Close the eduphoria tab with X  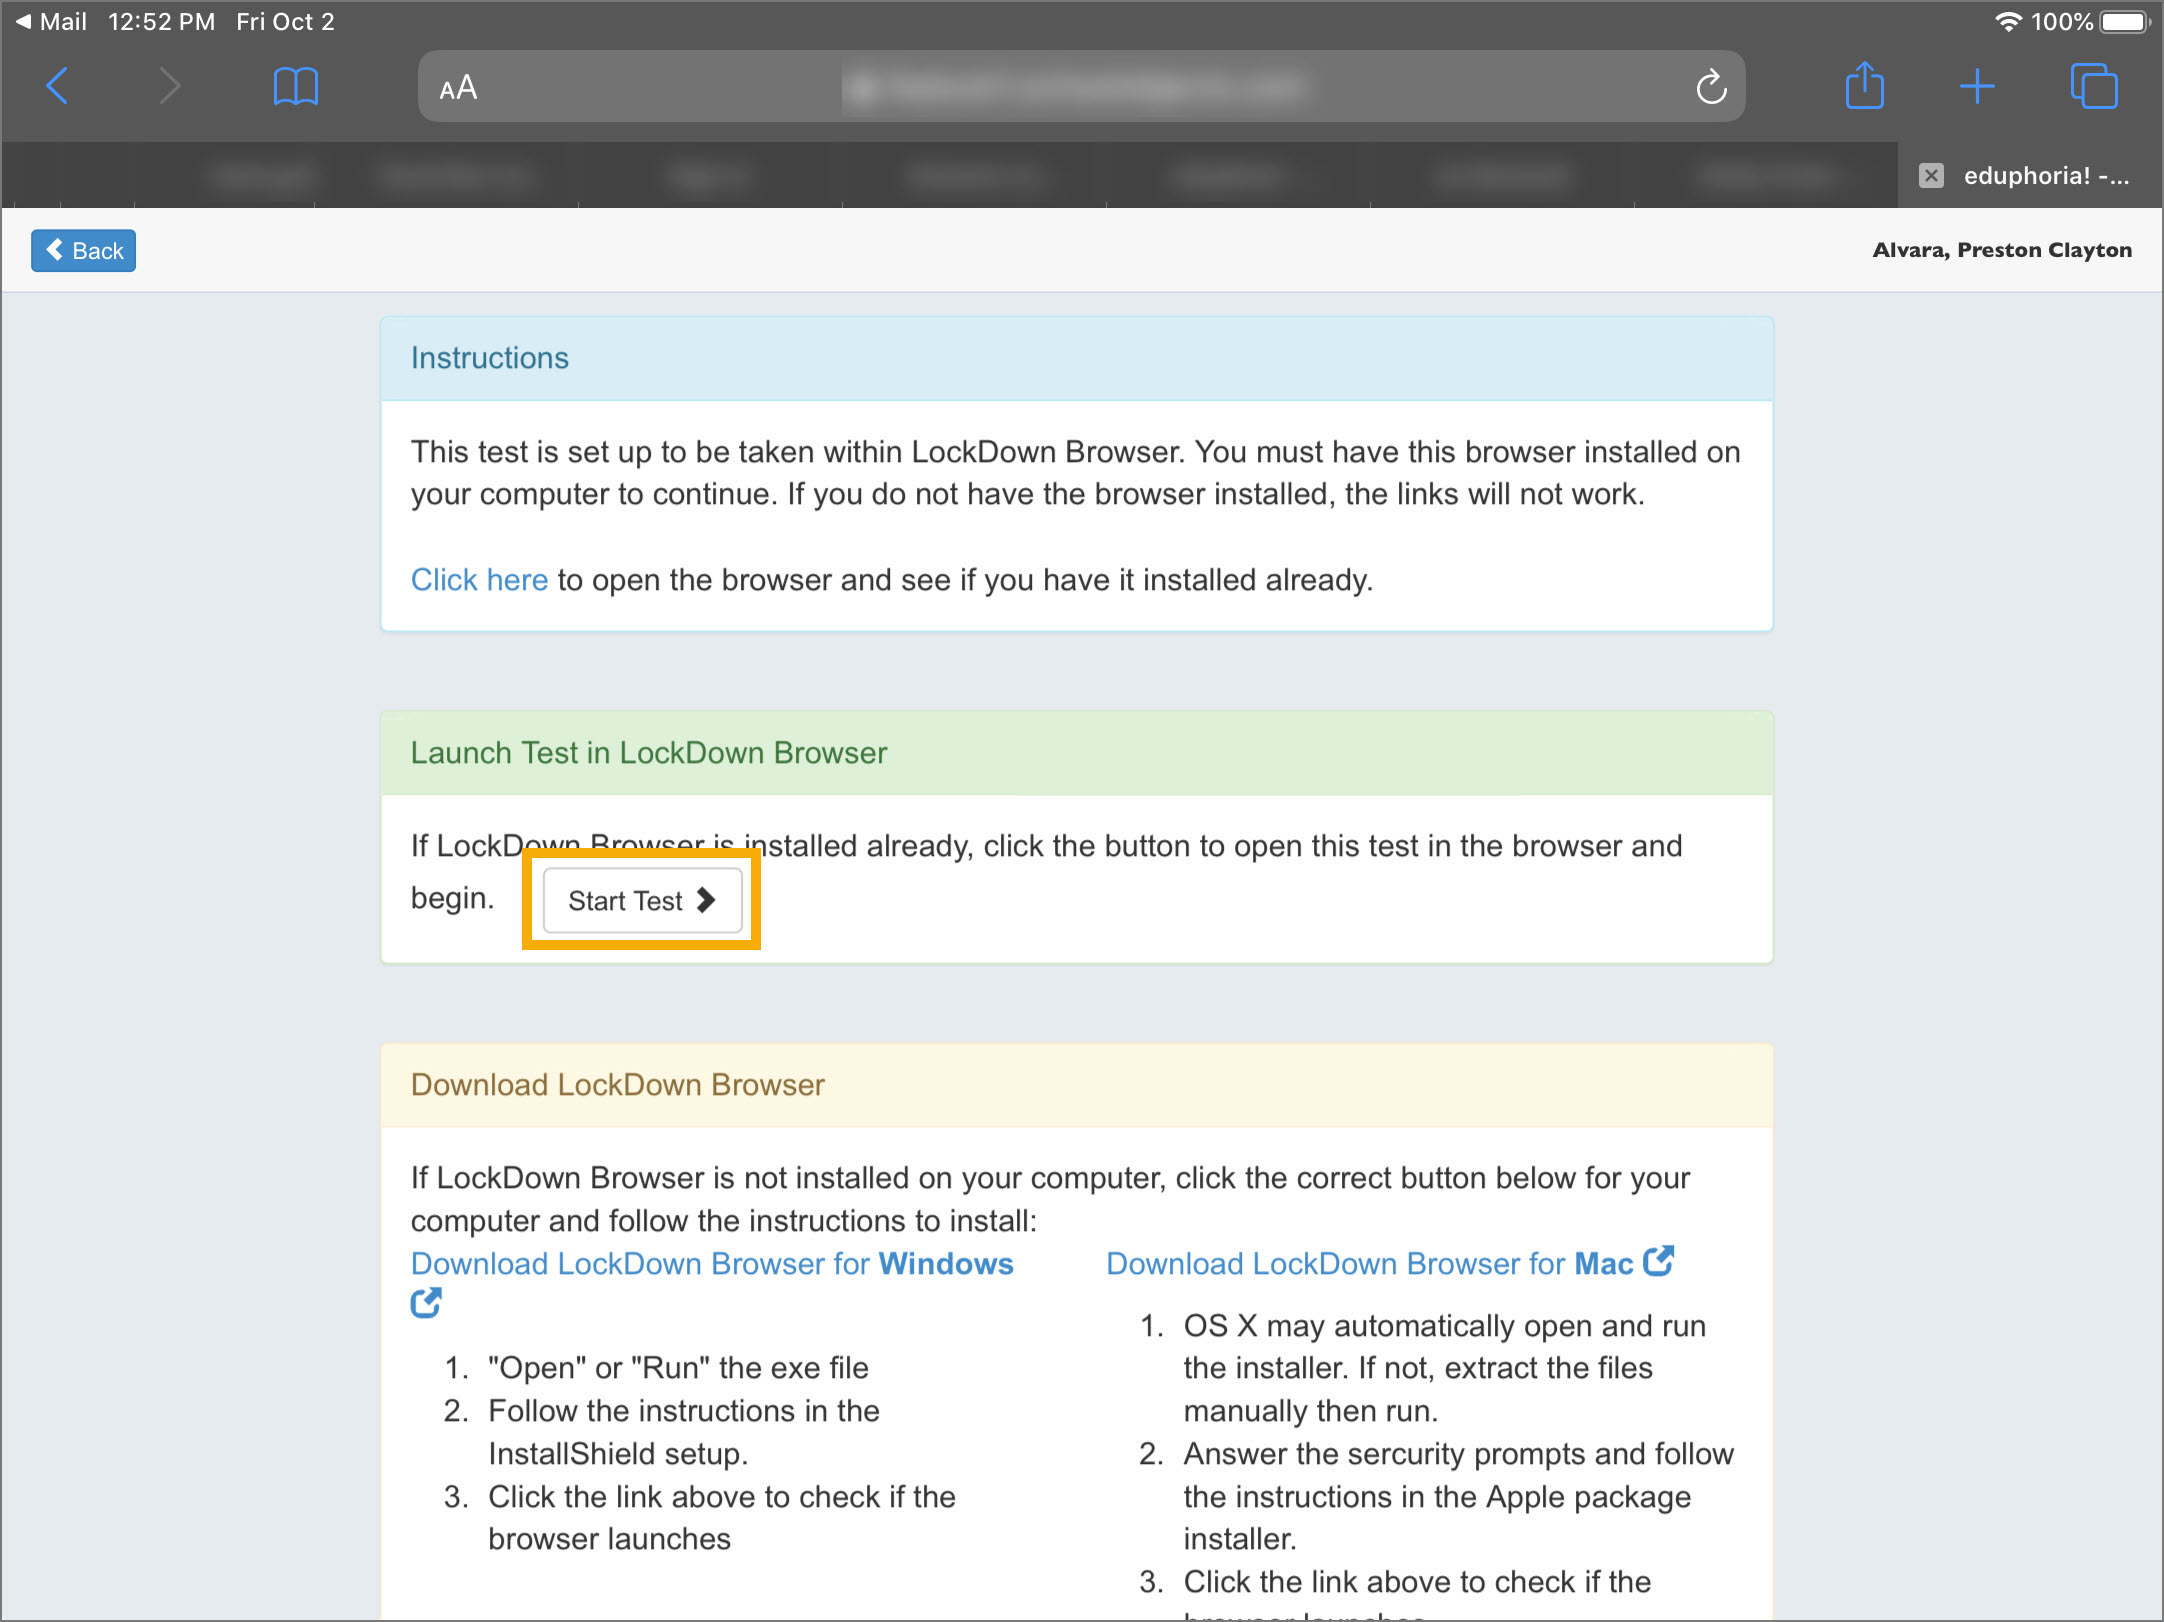1931,176
